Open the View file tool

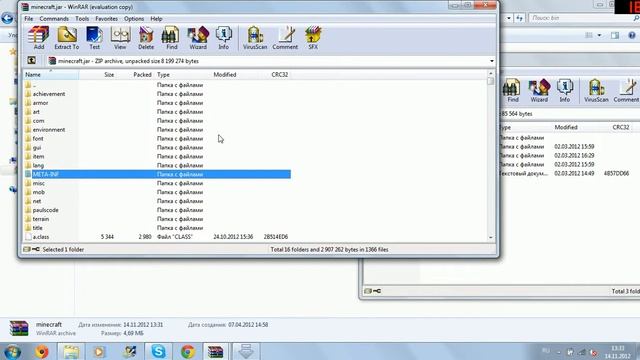click(x=120, y=38)
